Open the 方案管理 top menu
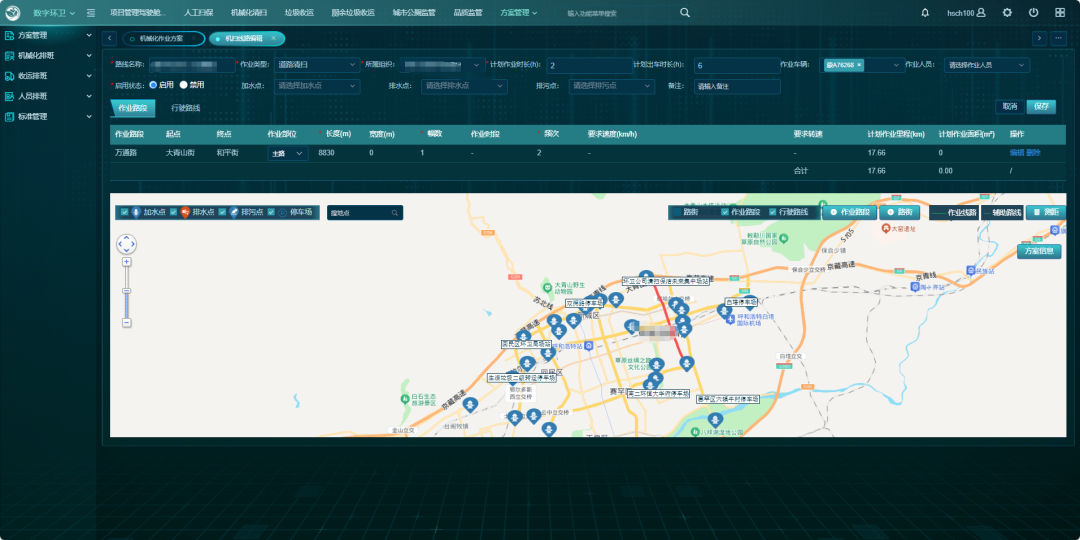The width and height of the screenshot is (1080, 540). coord(518,12)
